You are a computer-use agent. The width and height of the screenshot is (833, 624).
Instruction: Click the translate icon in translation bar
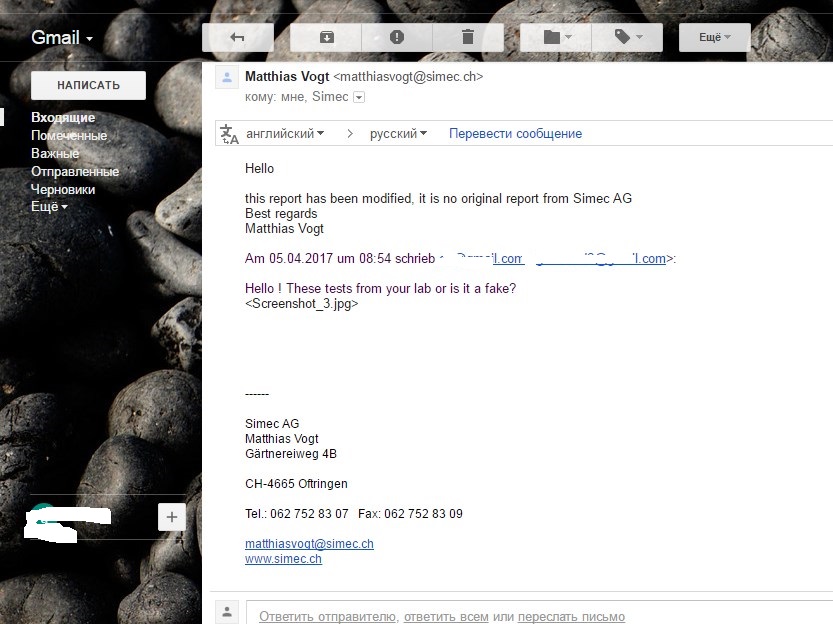tap(230, 133)
